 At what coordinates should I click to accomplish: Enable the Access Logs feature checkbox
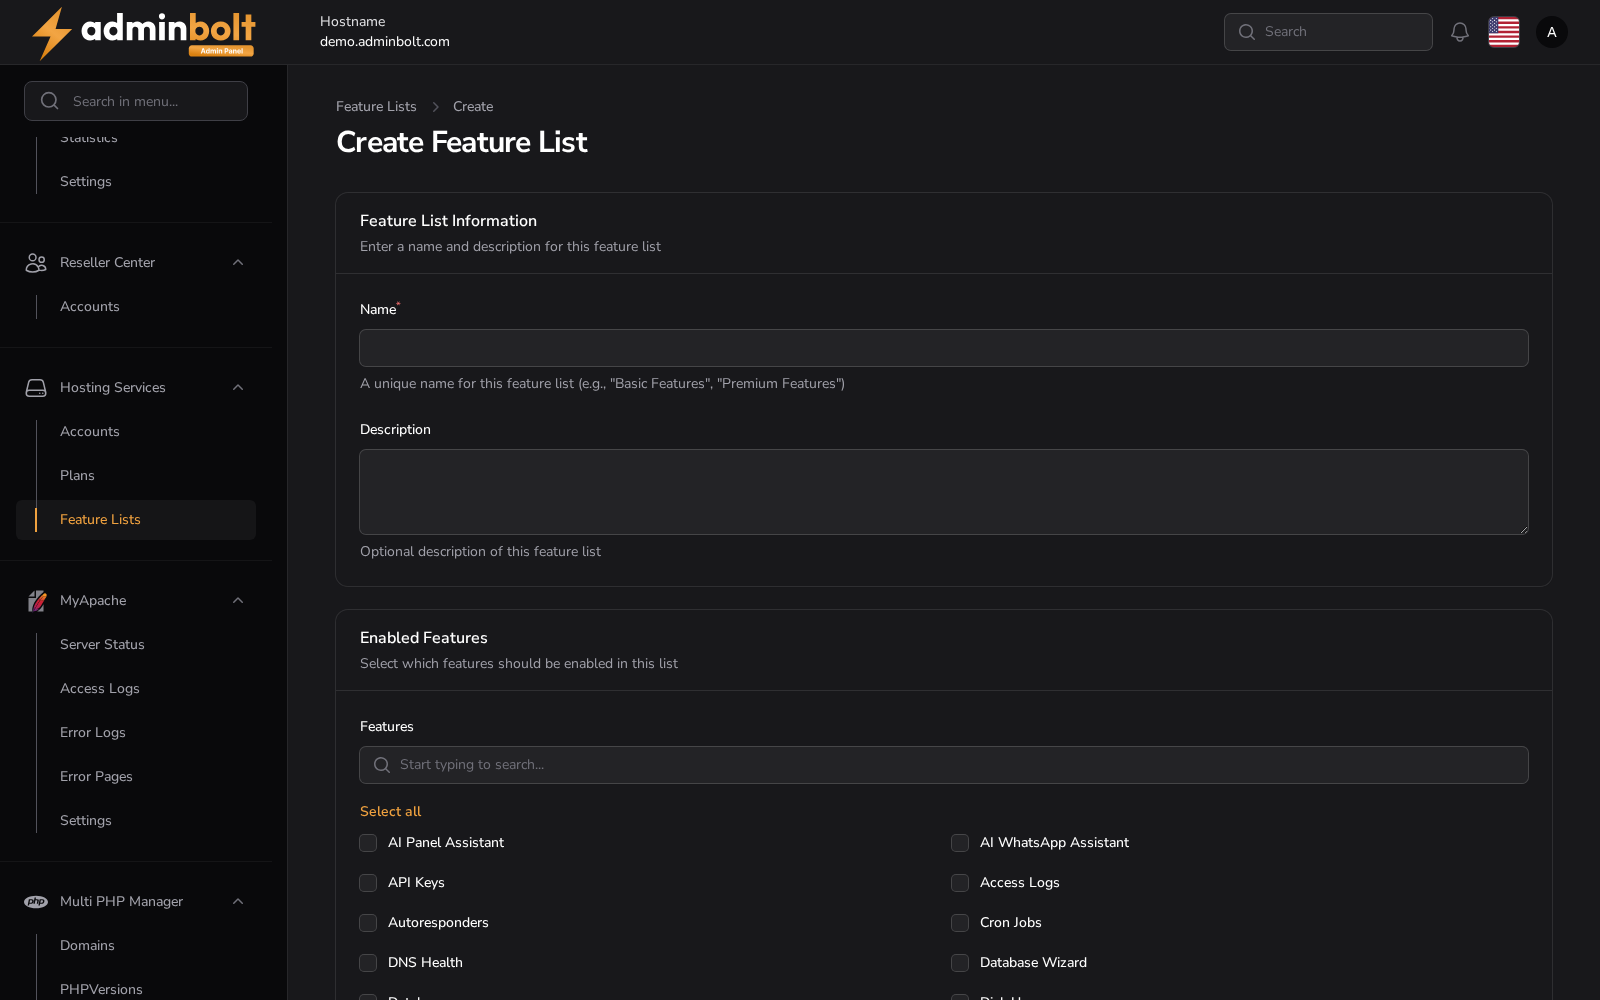click(960, 883)
